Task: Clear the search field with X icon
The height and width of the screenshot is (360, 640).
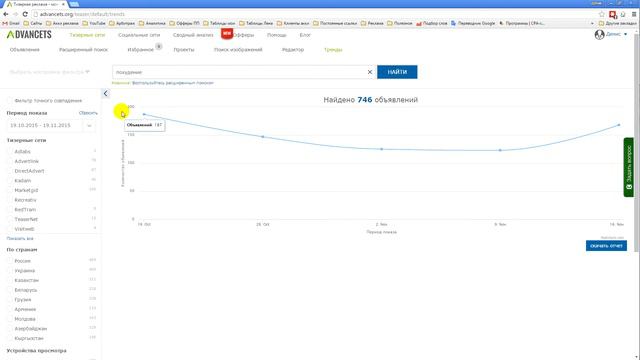Action: pos(370,72)
